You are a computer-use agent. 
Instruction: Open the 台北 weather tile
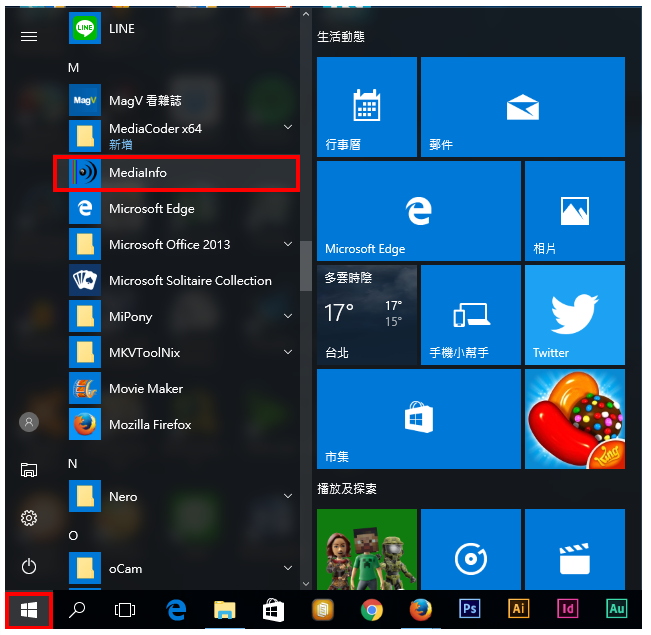point(367,315)
